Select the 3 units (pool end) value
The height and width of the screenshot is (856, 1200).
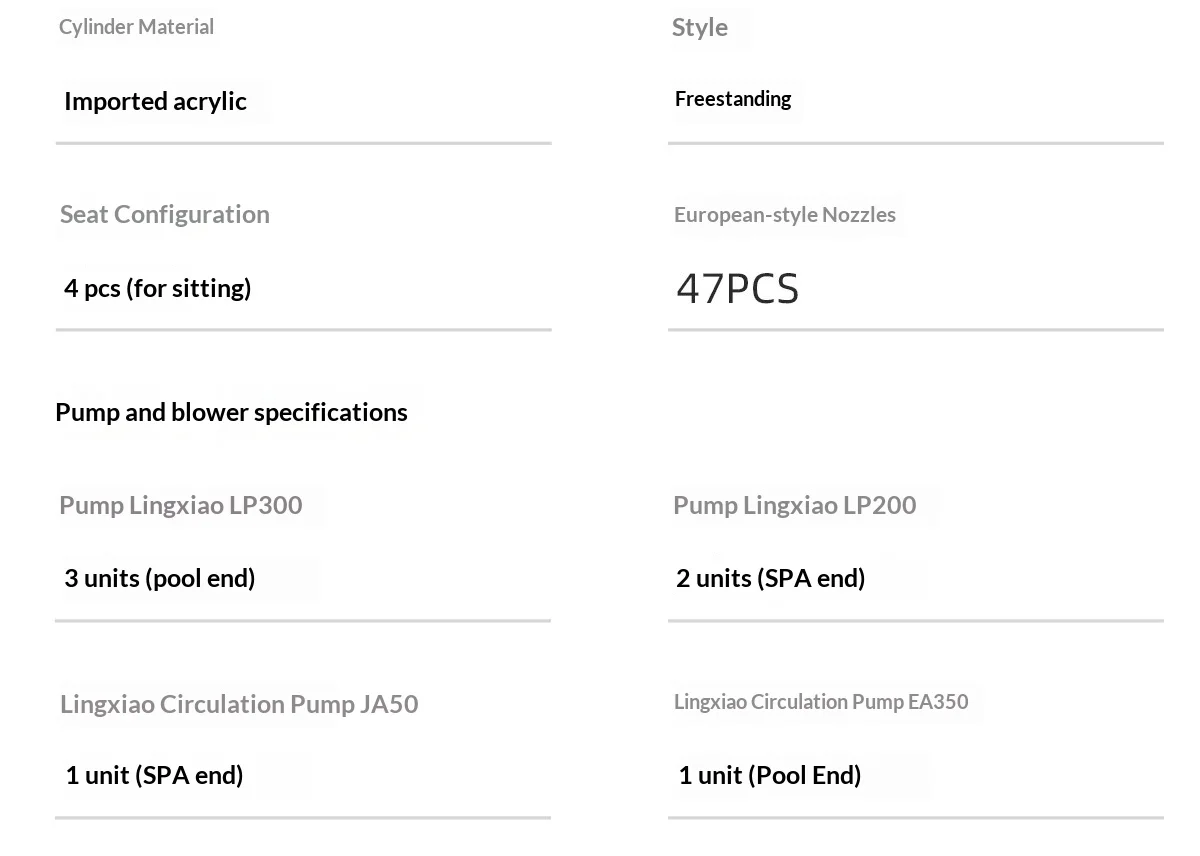[x=160, y=578]
